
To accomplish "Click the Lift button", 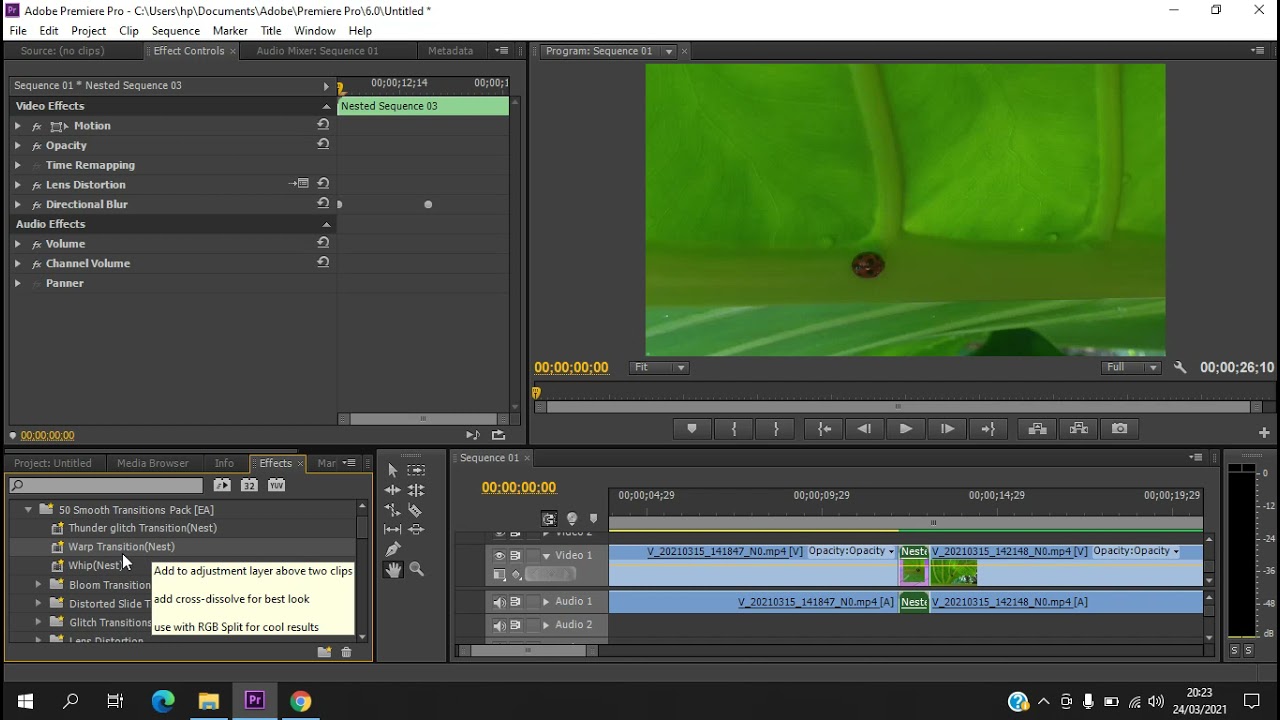I will point(1037,429).
